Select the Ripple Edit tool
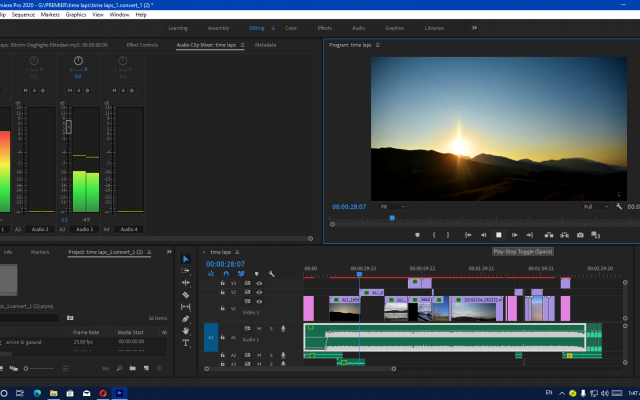 pos(186,282)
